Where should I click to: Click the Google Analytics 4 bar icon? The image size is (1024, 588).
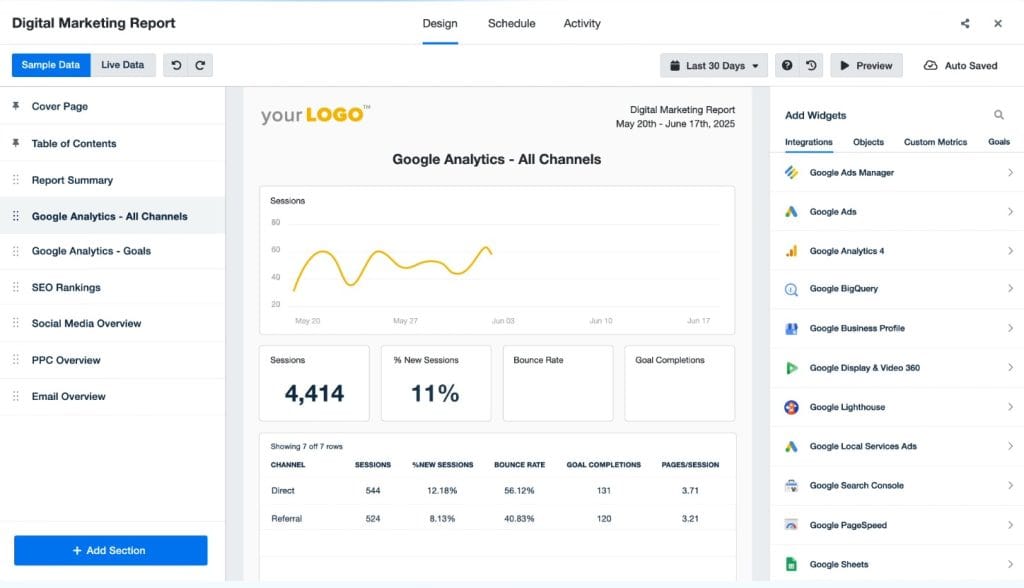pyautogui.click(x=791, y=251)
